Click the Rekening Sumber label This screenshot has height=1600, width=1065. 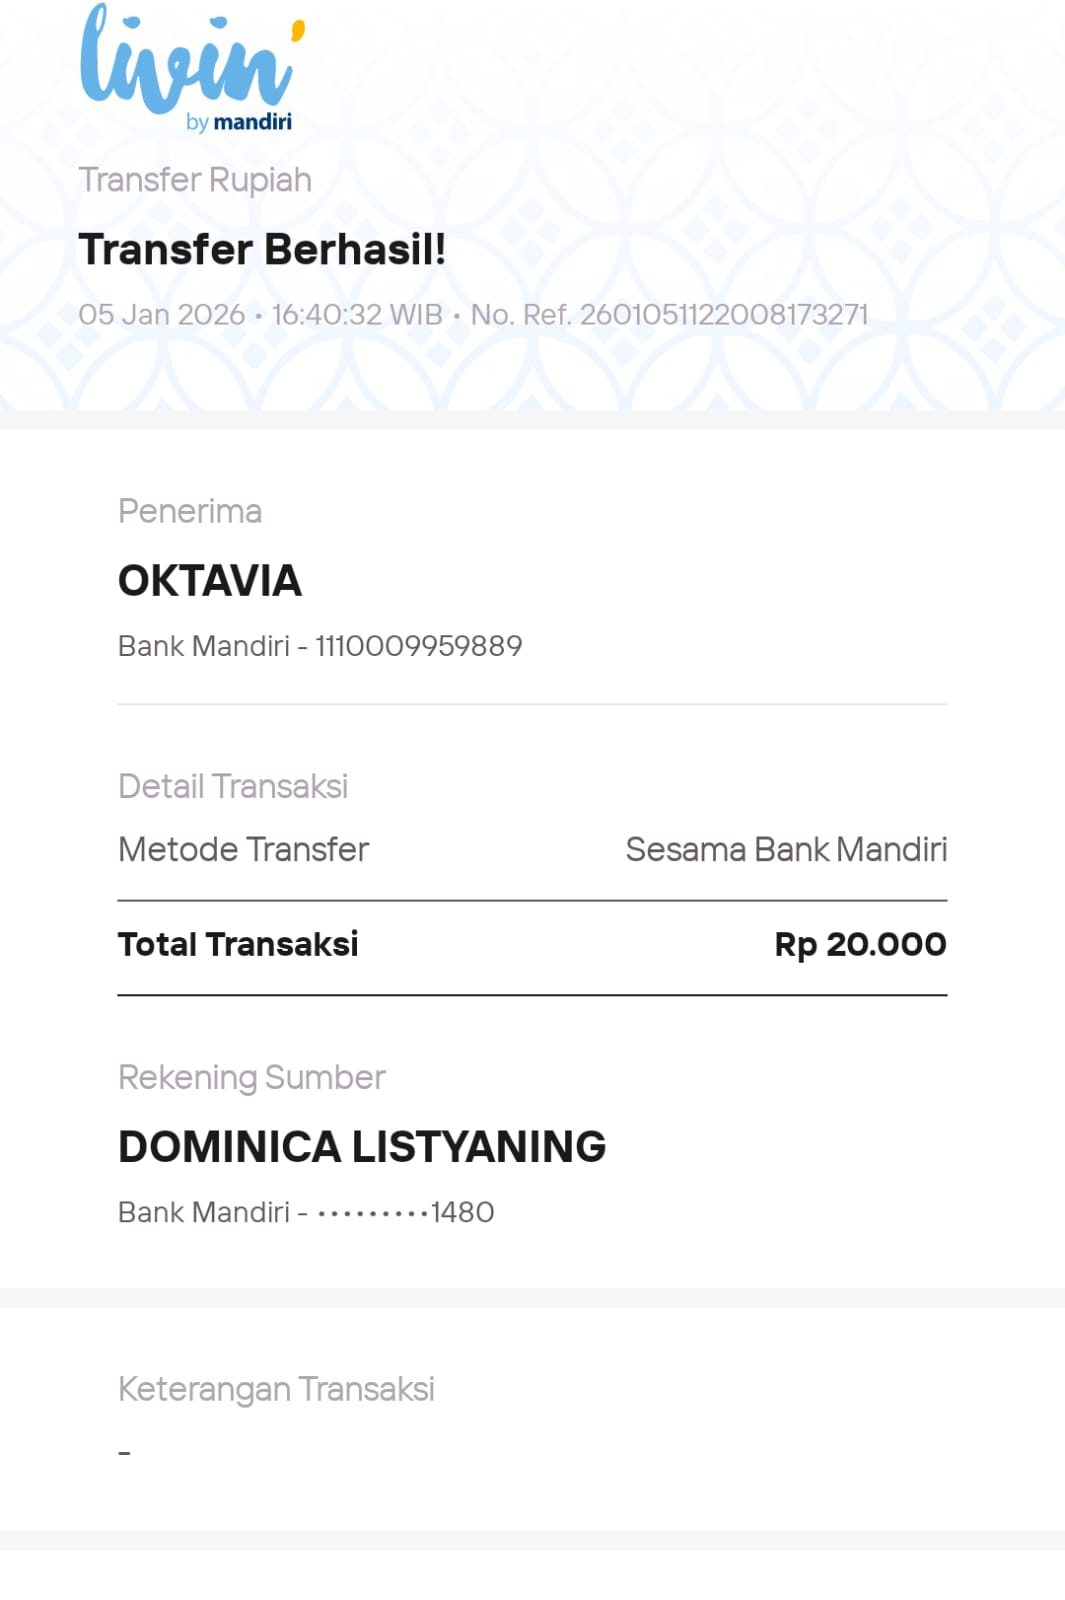[252, 1077]
